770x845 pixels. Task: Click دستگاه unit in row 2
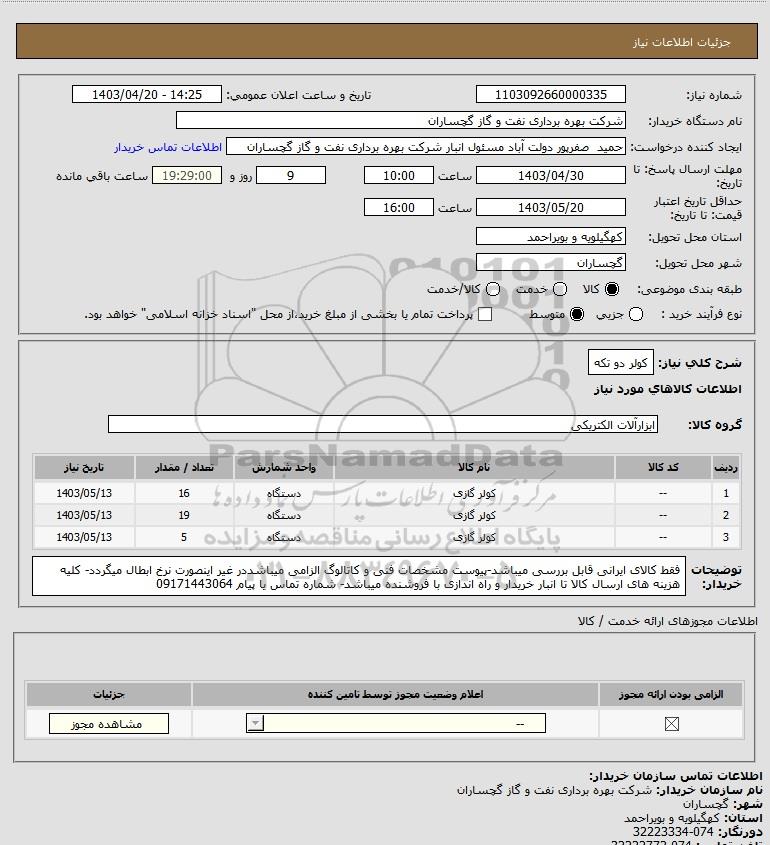(284, 515)
